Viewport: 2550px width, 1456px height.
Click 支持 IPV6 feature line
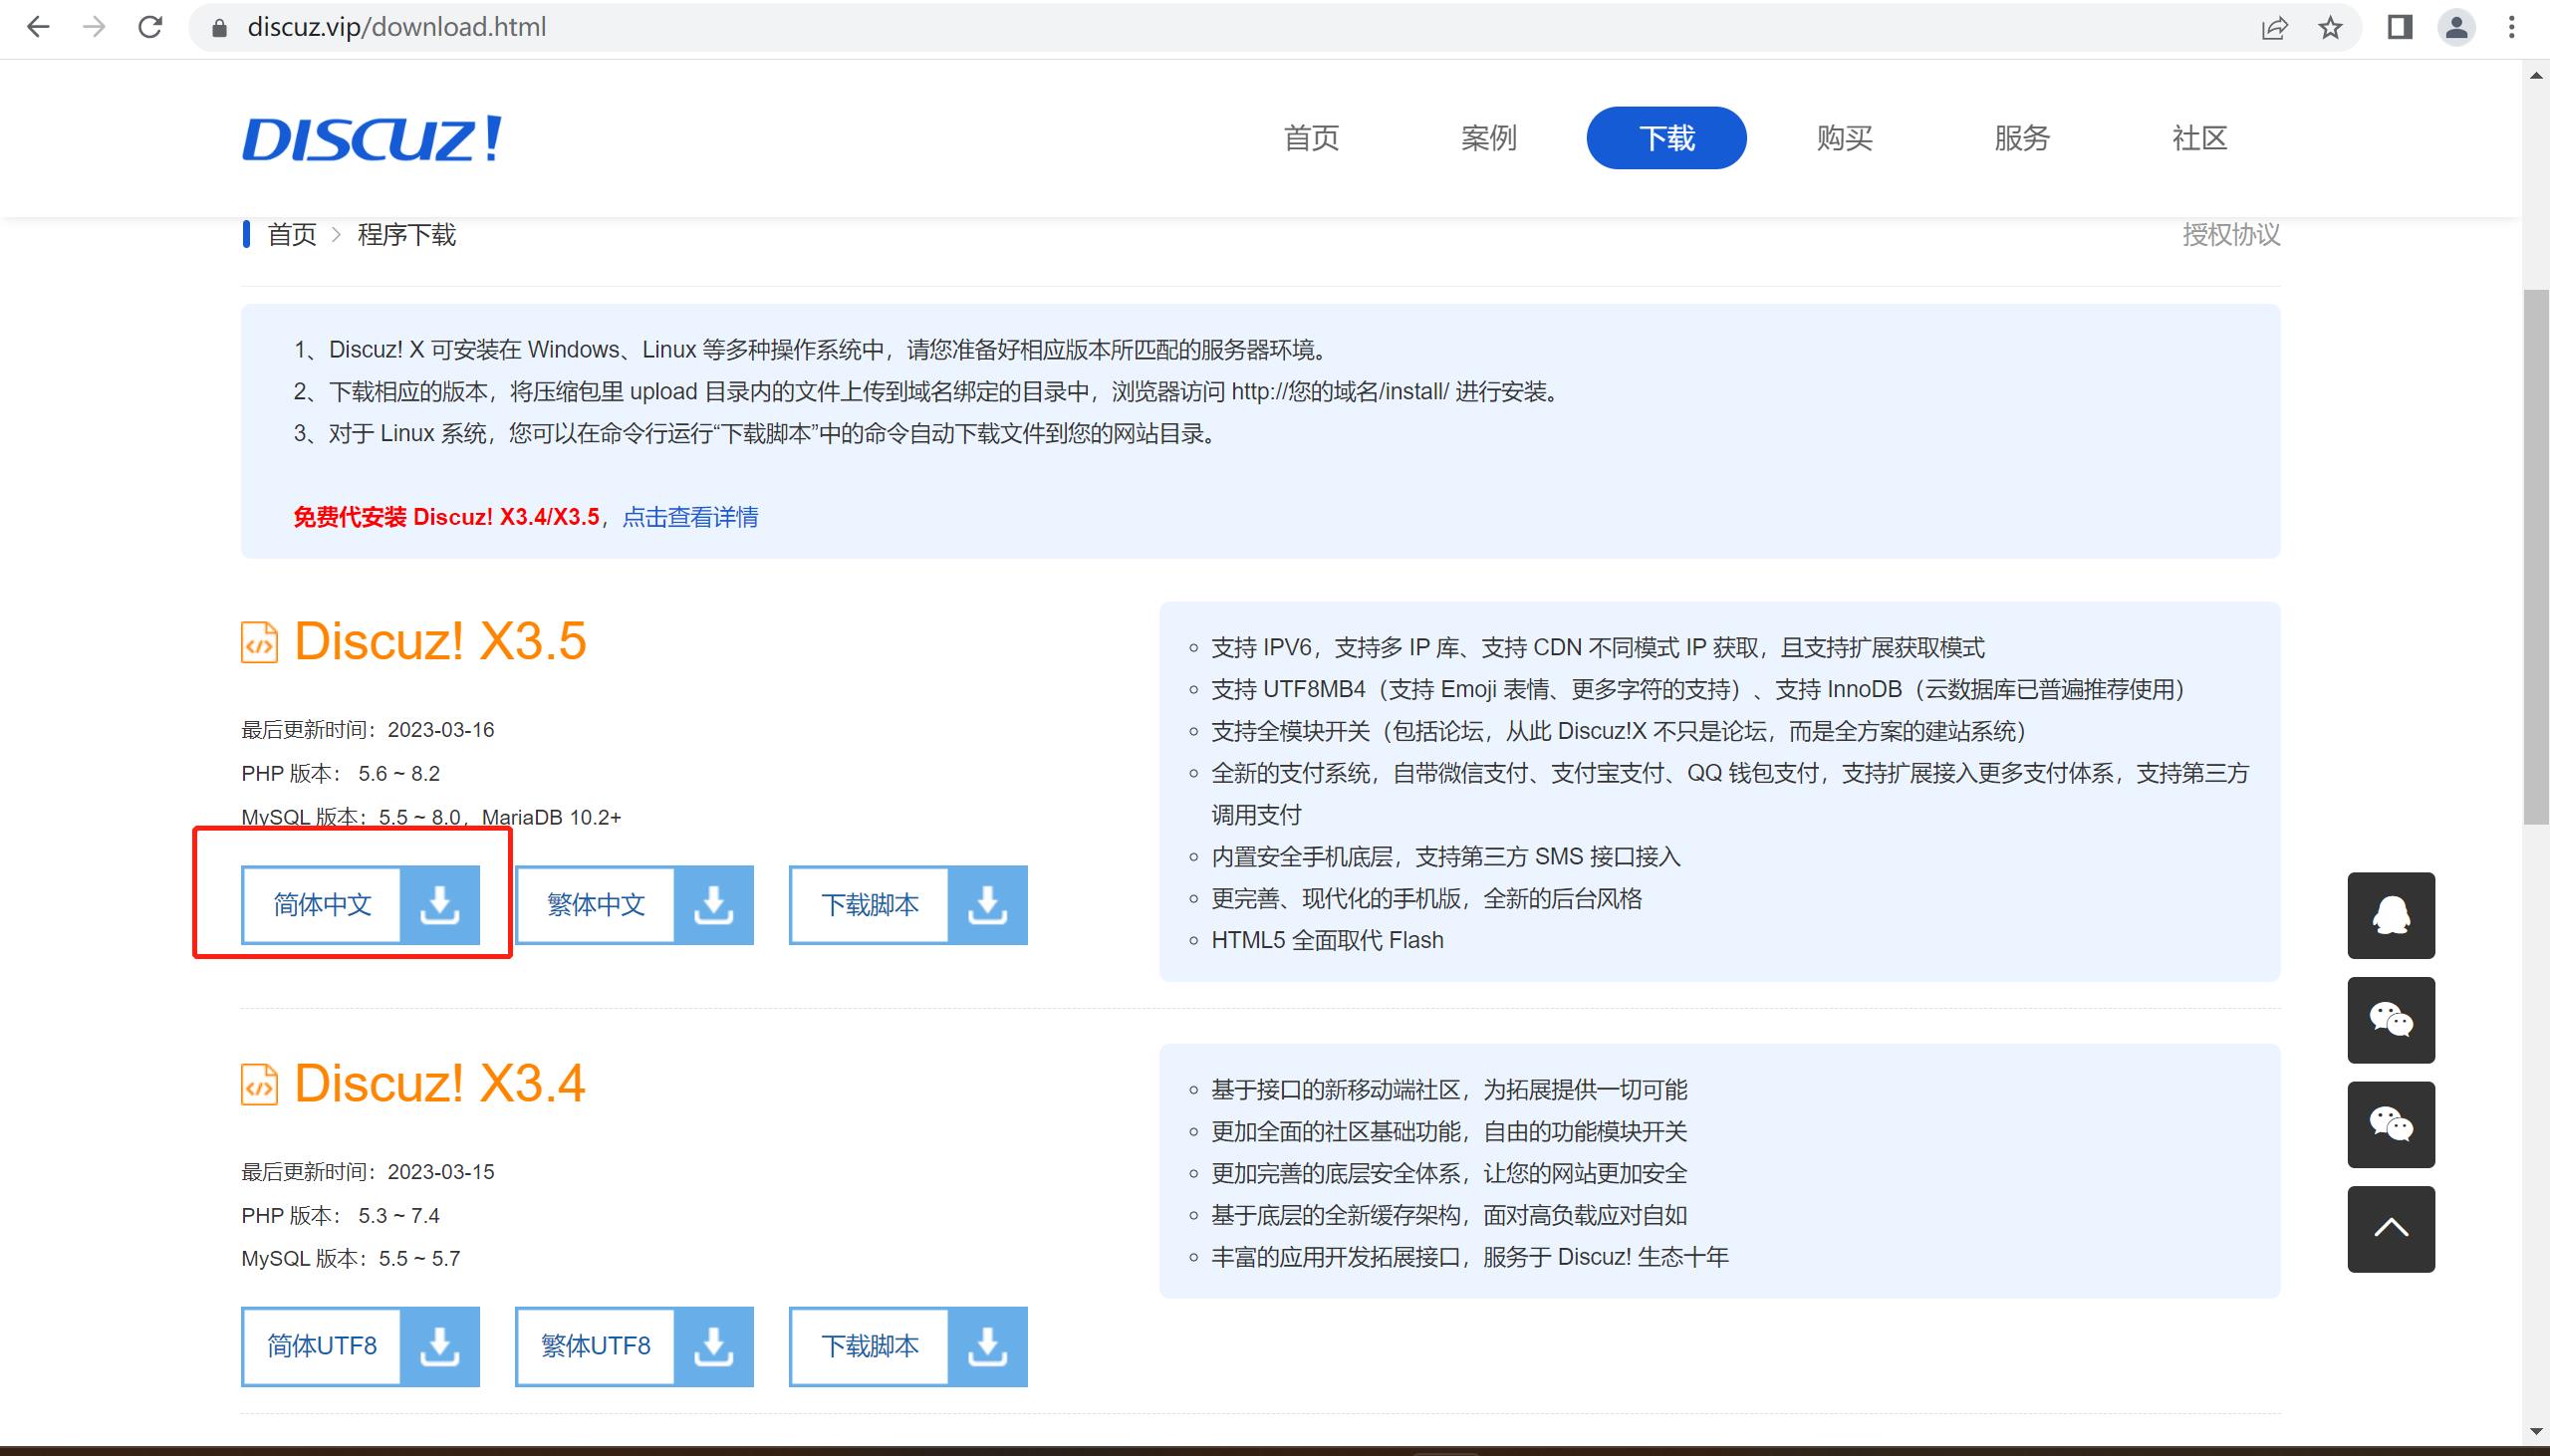click(1598, 648)
